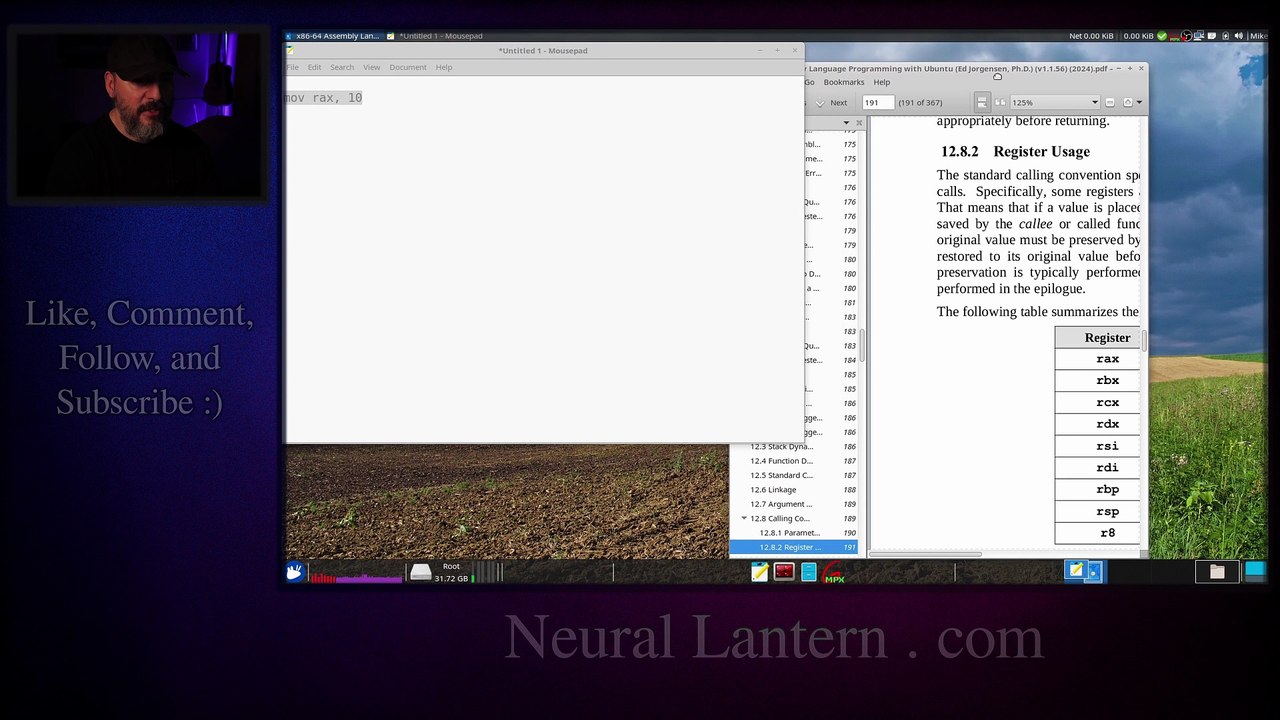Click the zoom out icon in PDF toolbar

pos(1110,102)
